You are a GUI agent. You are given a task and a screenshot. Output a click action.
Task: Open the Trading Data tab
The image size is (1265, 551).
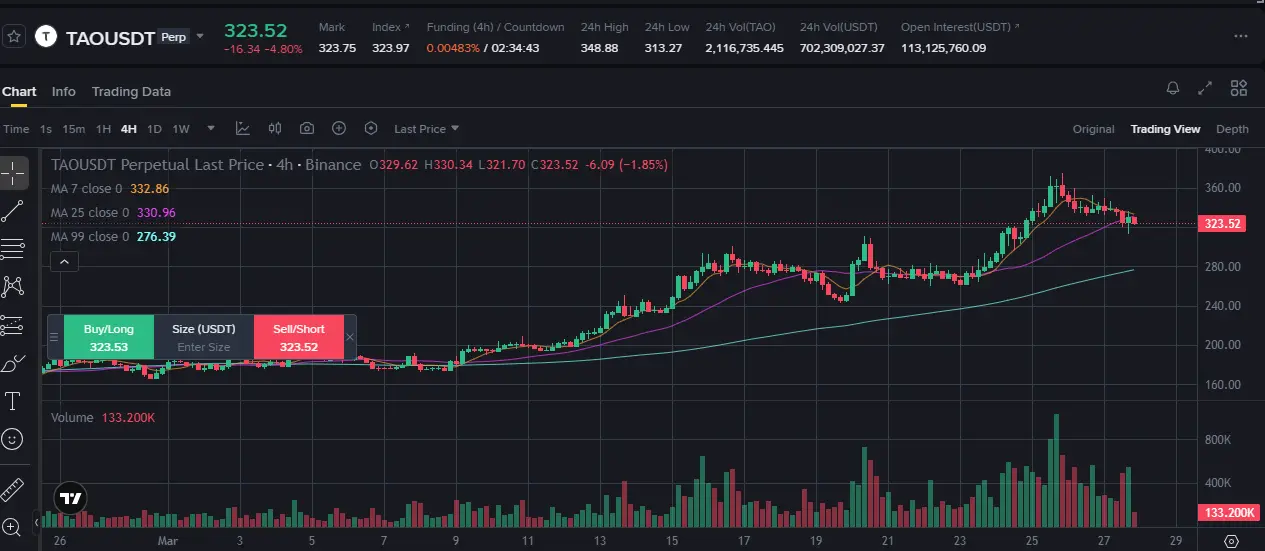pyautogui.click(x=131, y=91)
